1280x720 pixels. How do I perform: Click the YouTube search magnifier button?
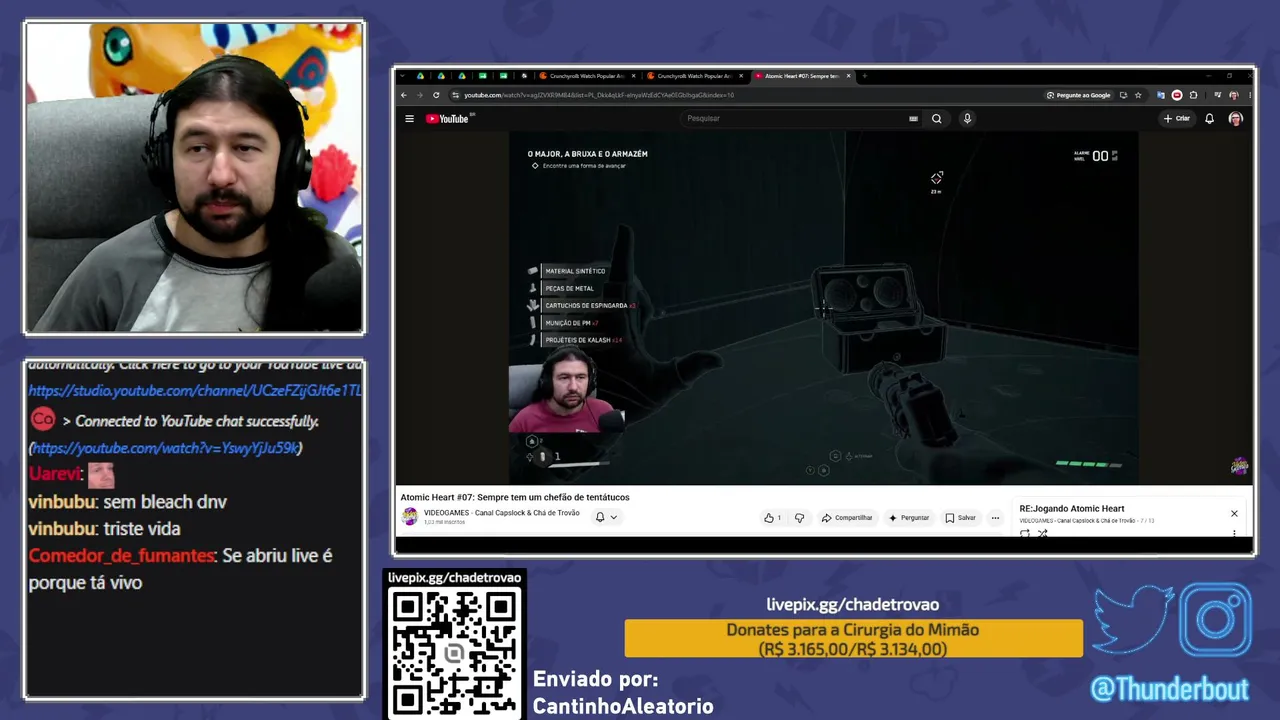937,118
